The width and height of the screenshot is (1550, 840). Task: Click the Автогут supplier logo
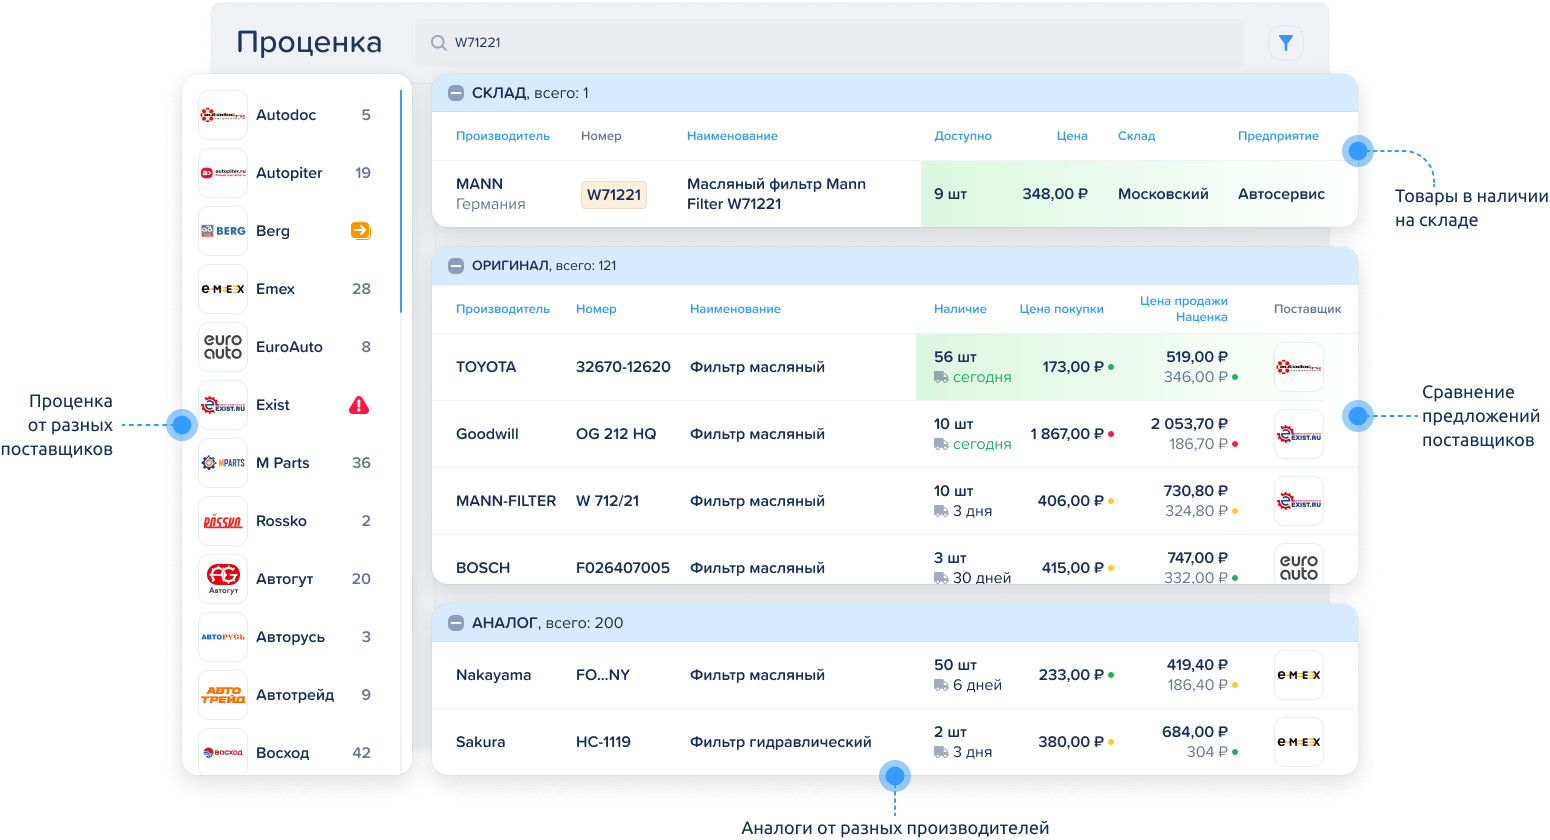tap(222, 579)
